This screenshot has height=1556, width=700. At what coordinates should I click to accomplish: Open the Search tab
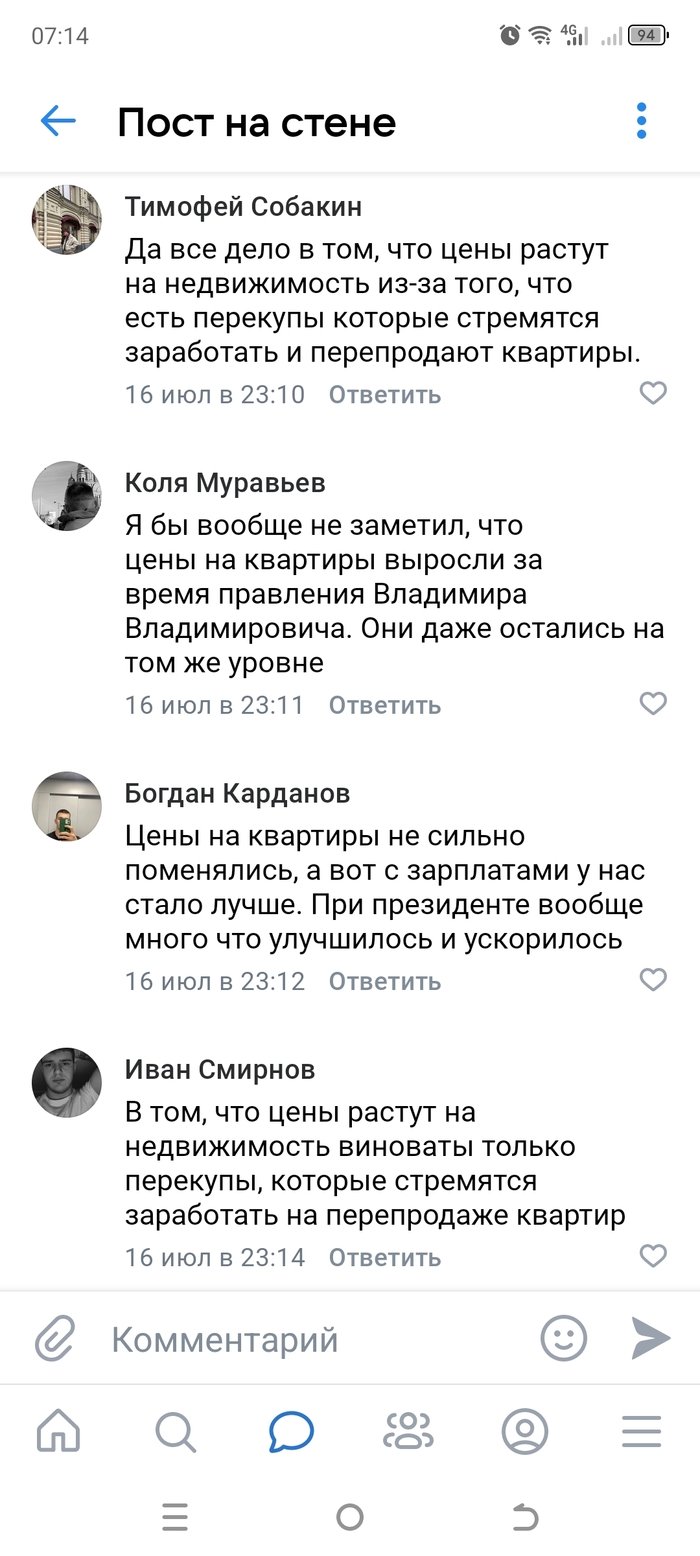point(175,1432)
